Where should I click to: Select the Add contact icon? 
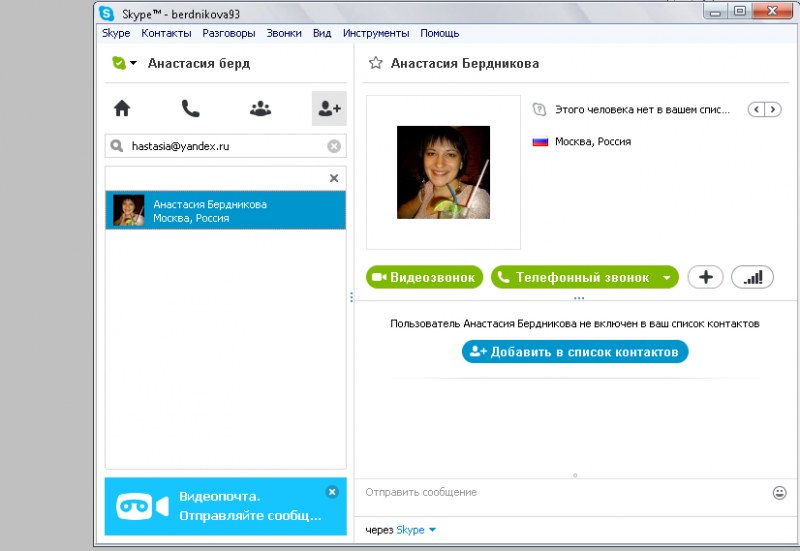[329, 108]
